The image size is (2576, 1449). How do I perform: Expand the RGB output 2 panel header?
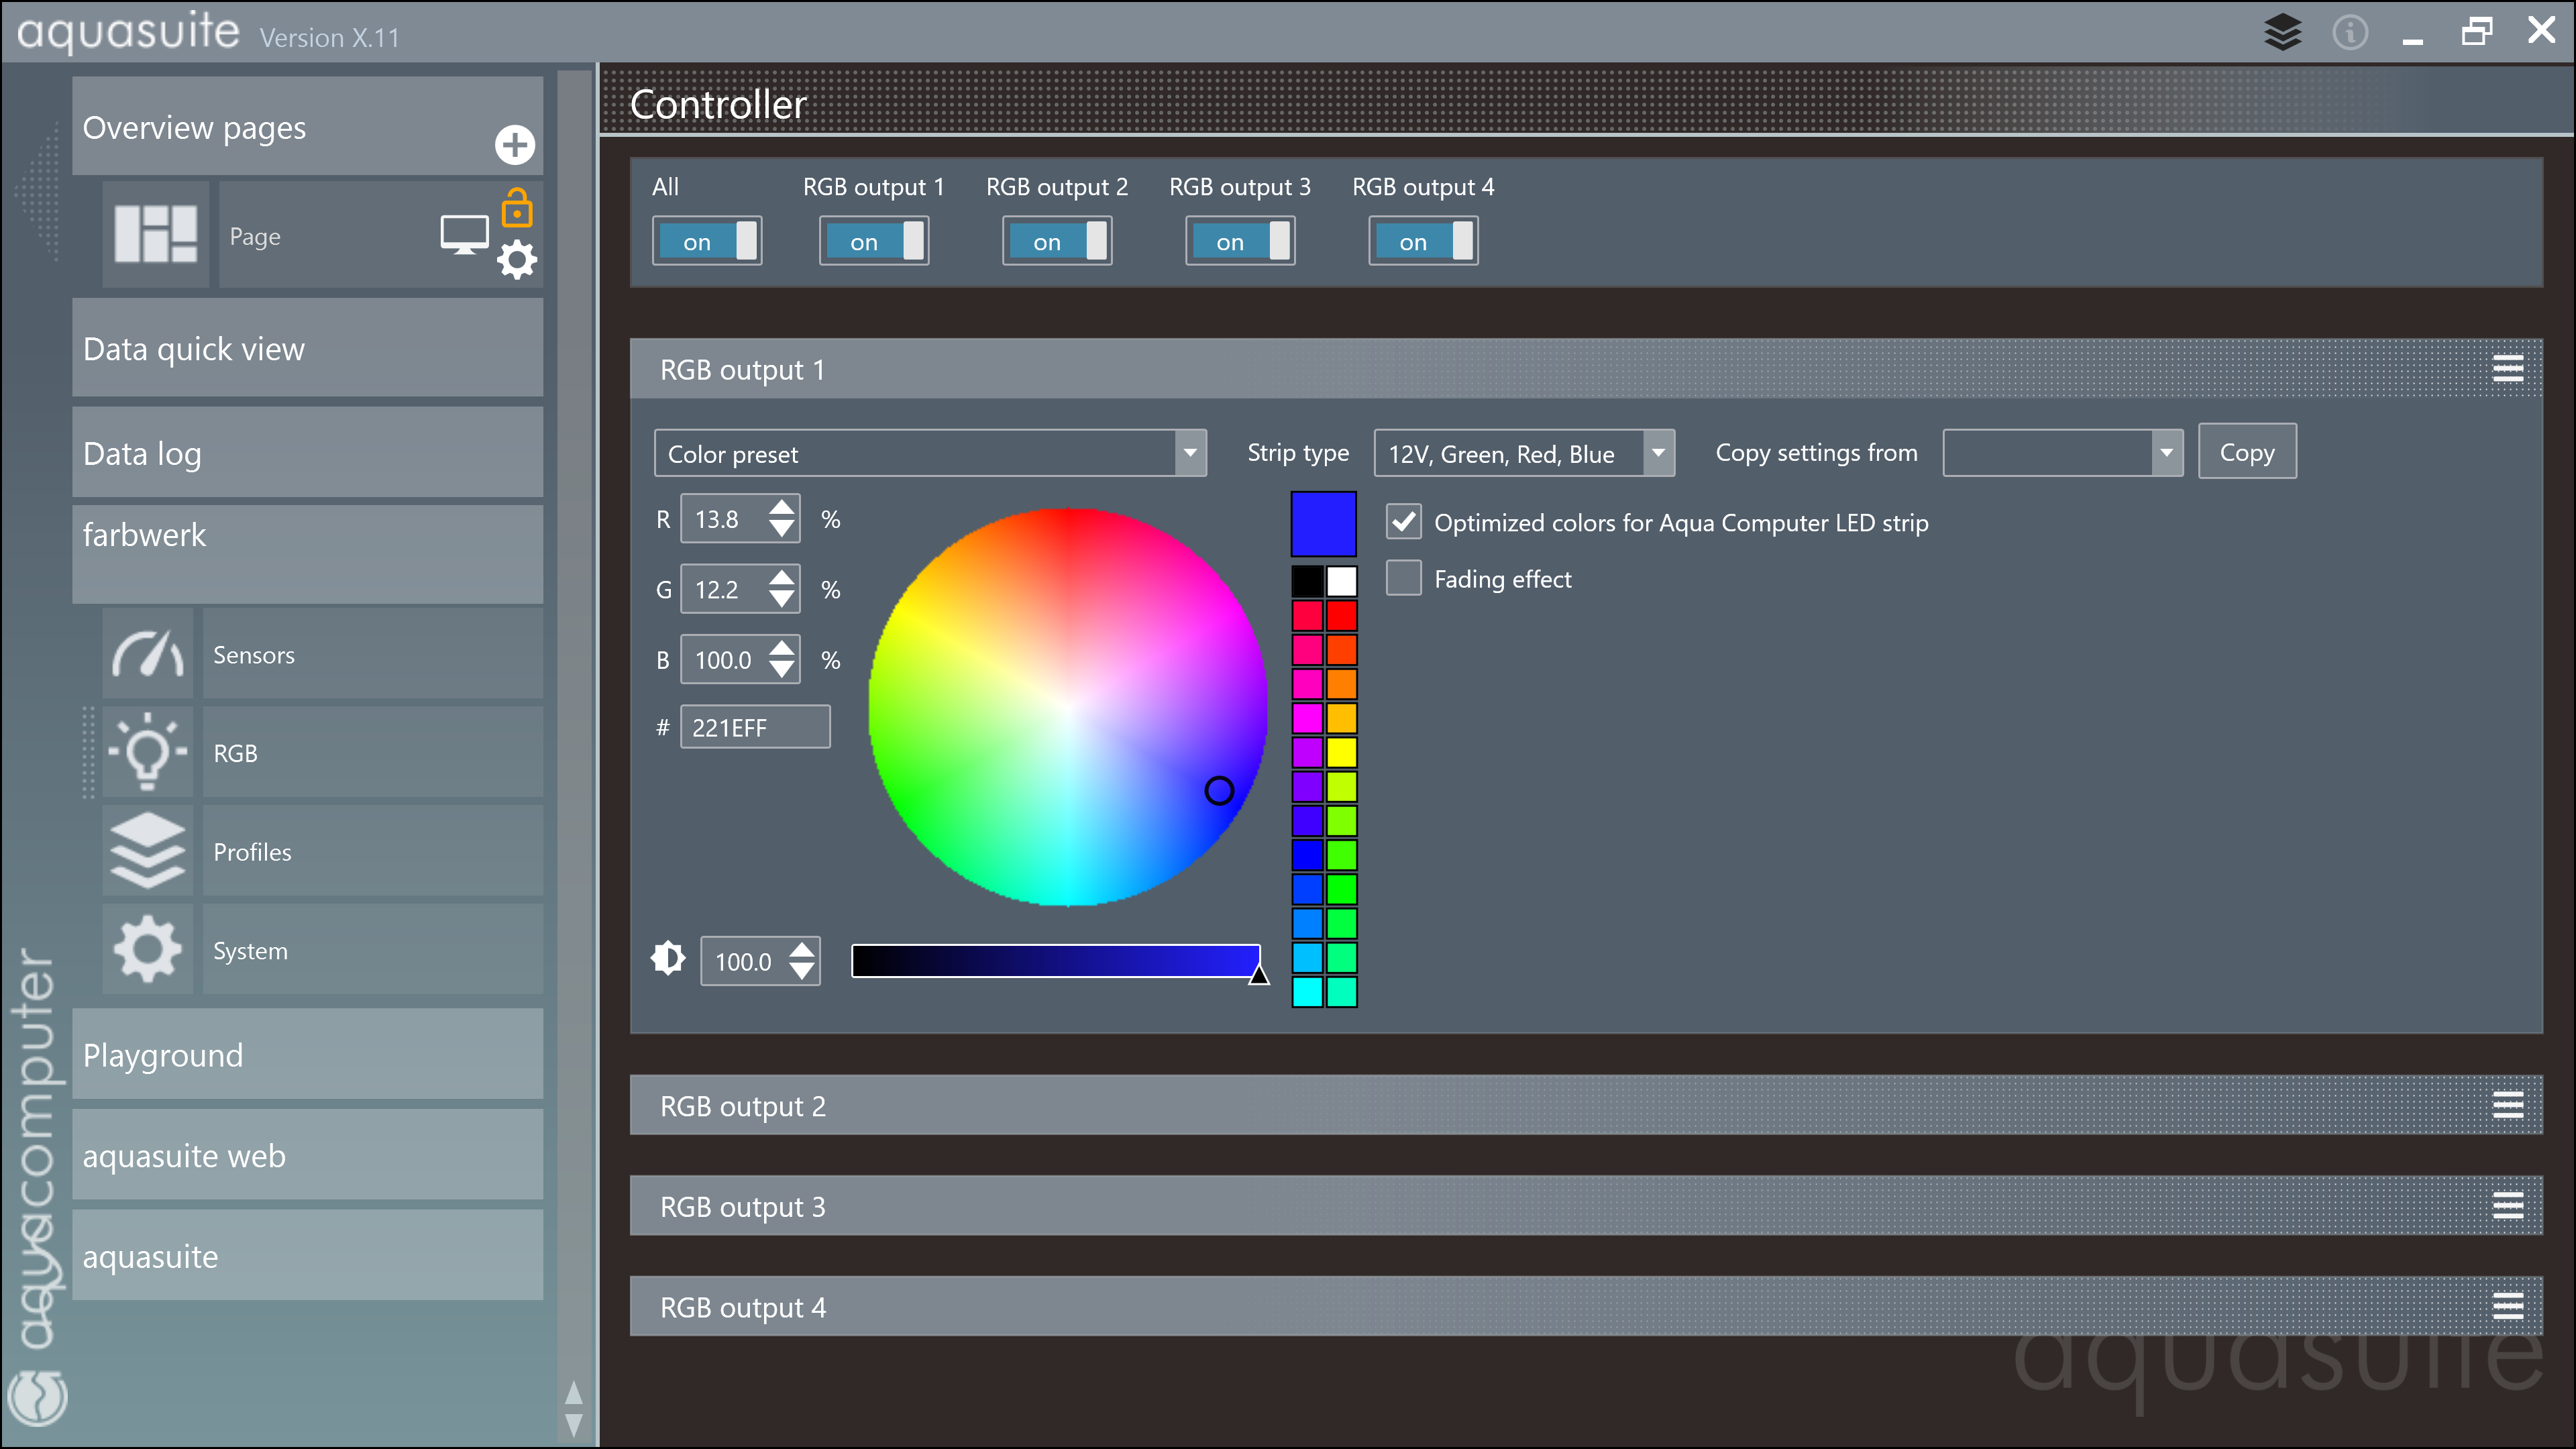point(1585,1105)
